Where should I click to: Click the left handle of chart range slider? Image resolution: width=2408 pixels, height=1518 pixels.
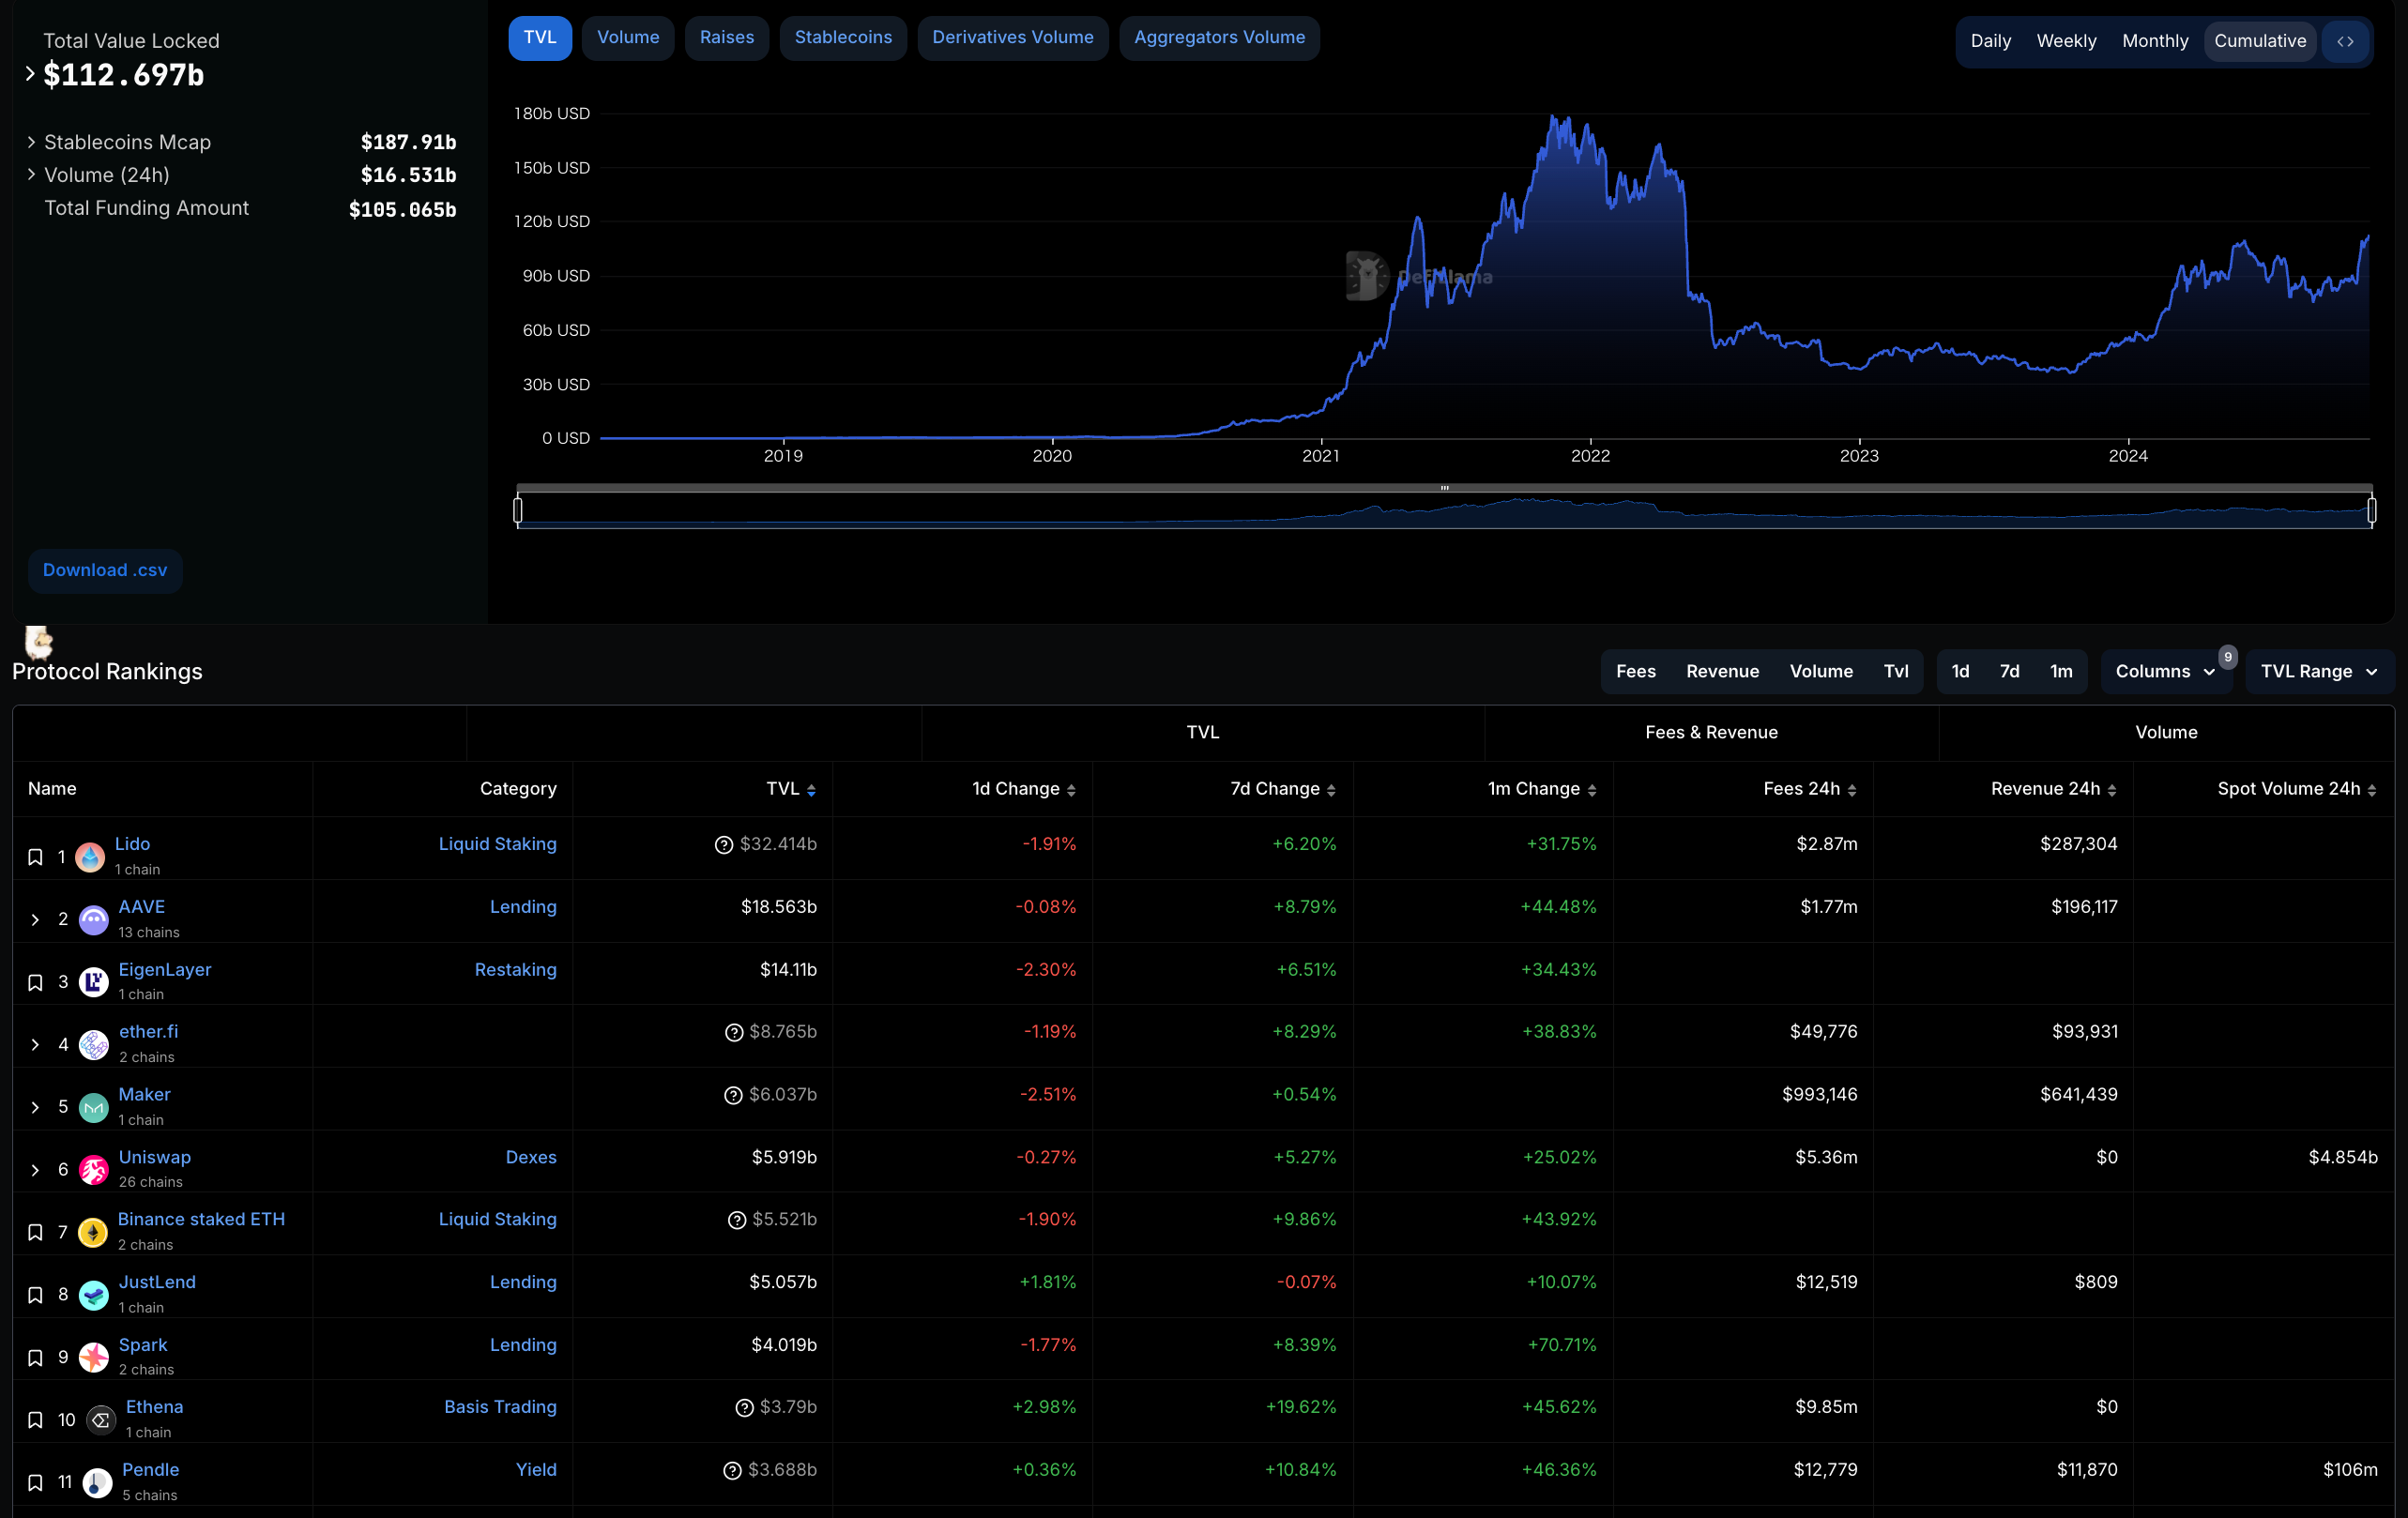coord(518,511)
